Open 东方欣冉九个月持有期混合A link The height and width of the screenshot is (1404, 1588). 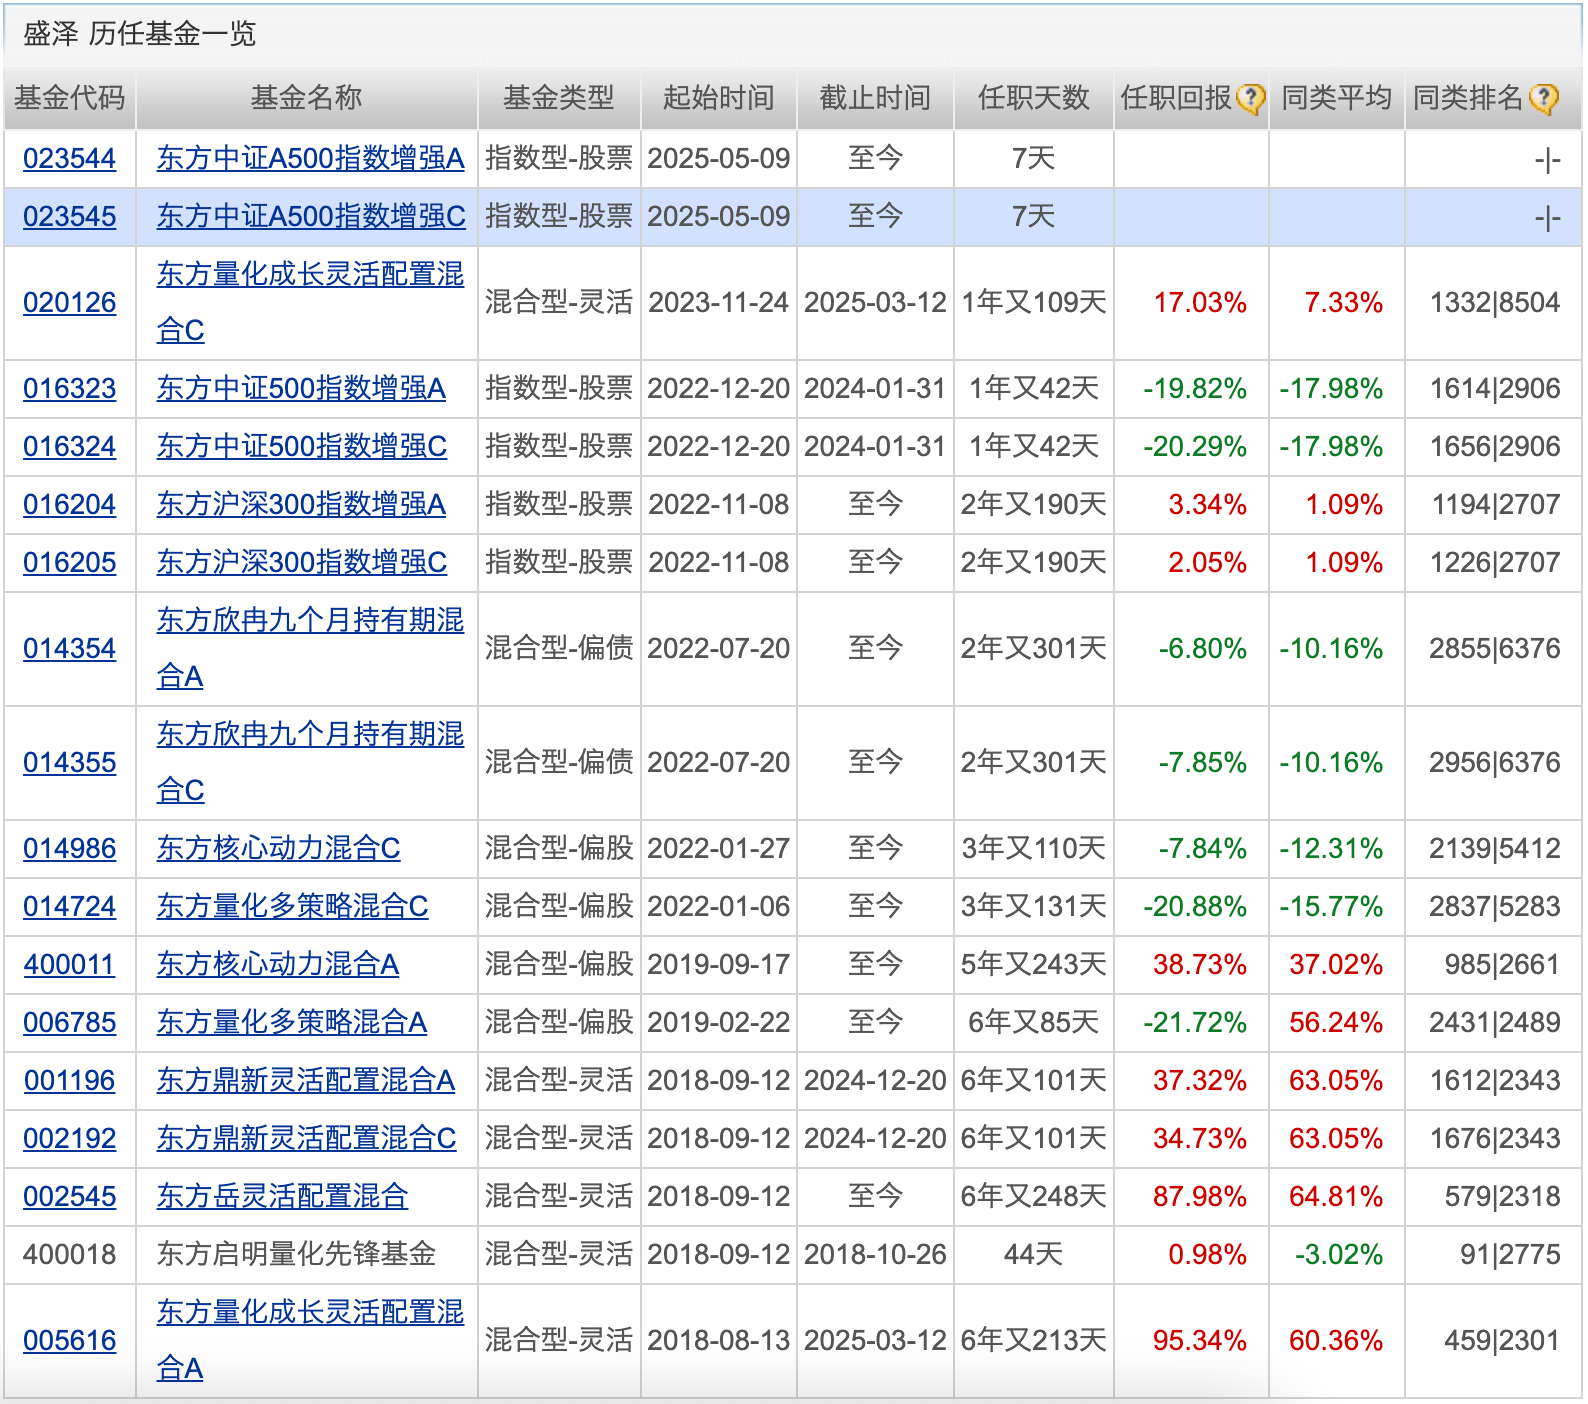(310, 621)
